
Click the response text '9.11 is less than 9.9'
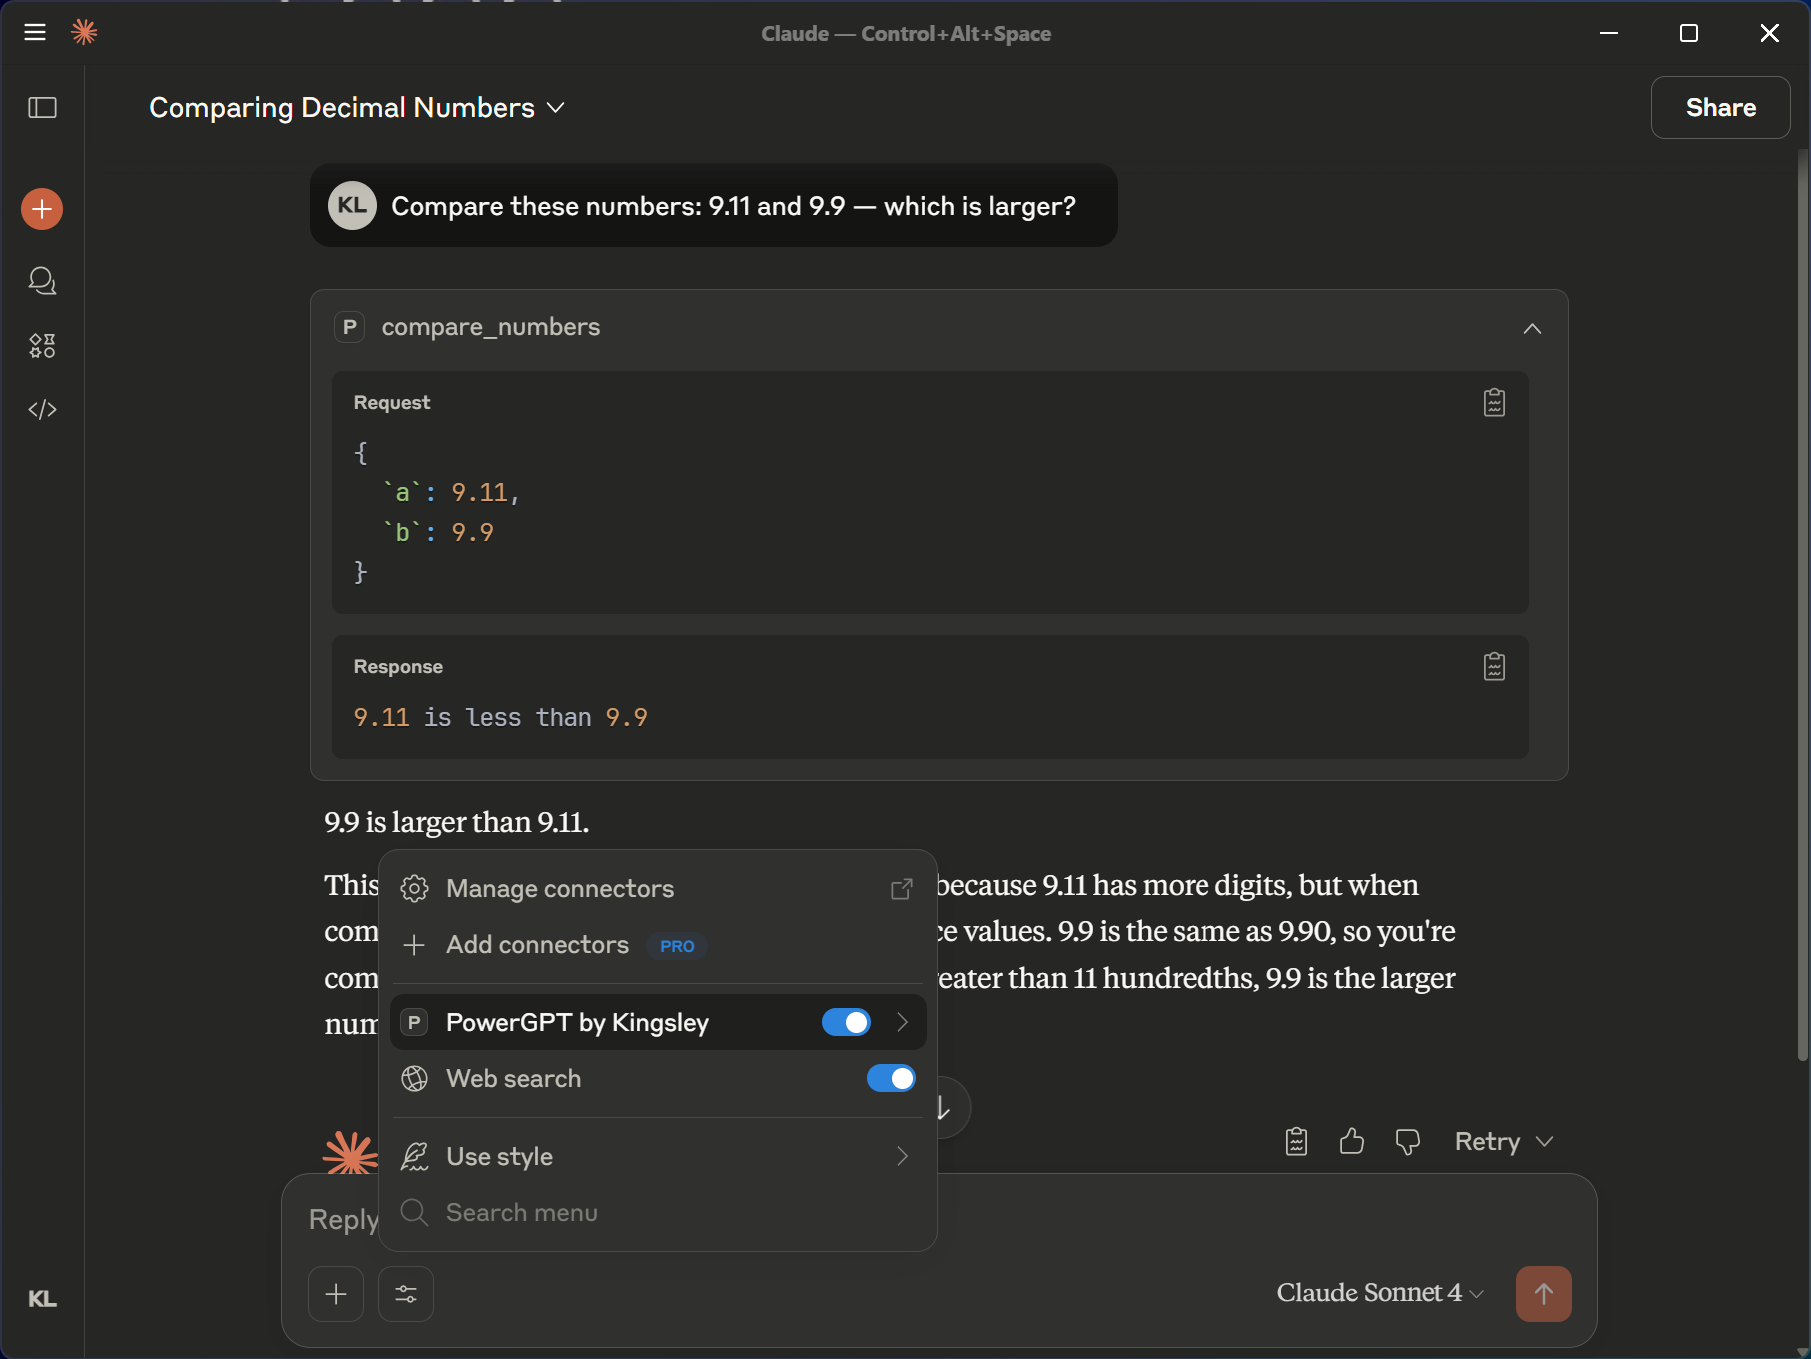[500, 718]
